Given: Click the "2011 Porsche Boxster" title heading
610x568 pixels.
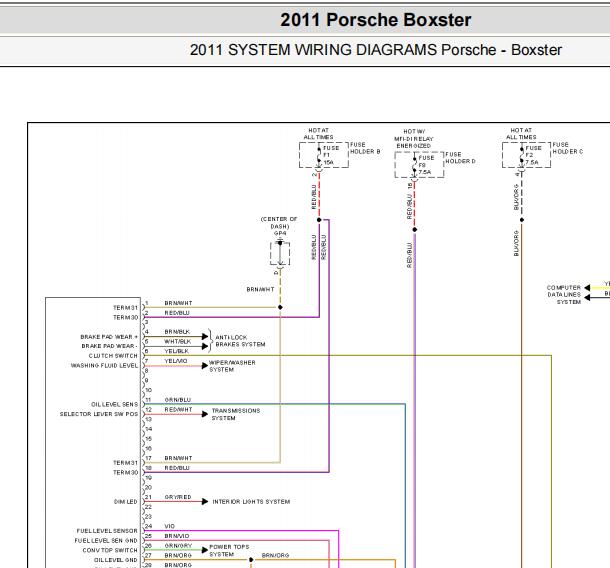Looking at the screenshot, I should (375, 20).
